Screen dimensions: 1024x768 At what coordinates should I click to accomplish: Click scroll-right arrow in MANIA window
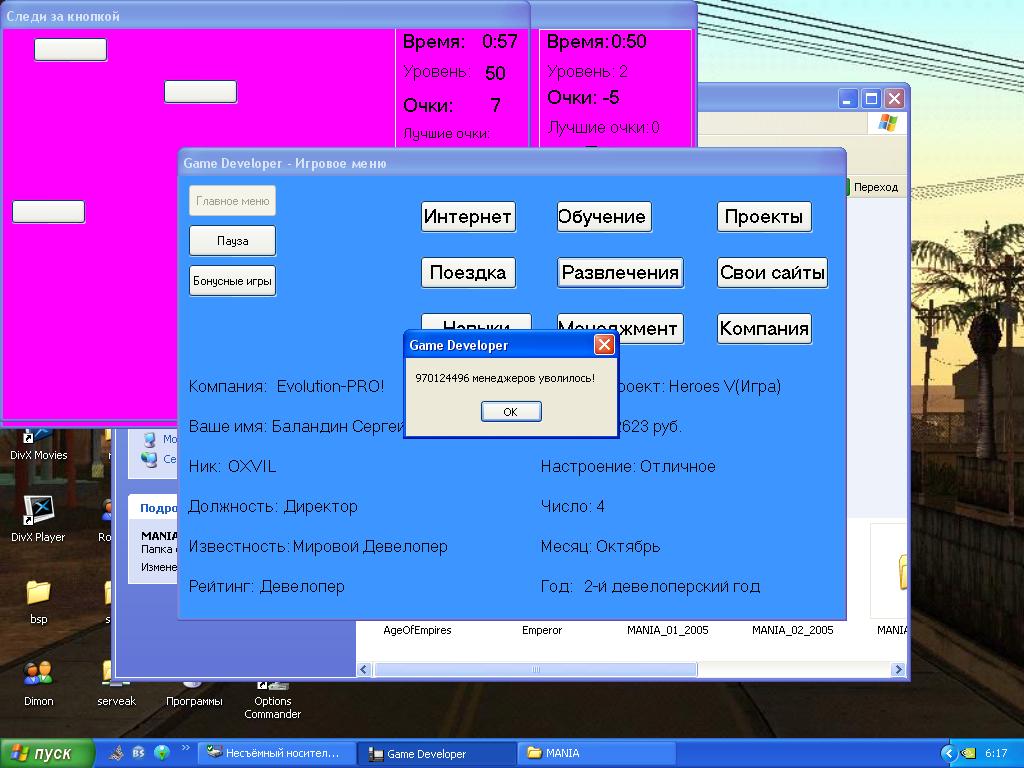[x=899, y=669]
